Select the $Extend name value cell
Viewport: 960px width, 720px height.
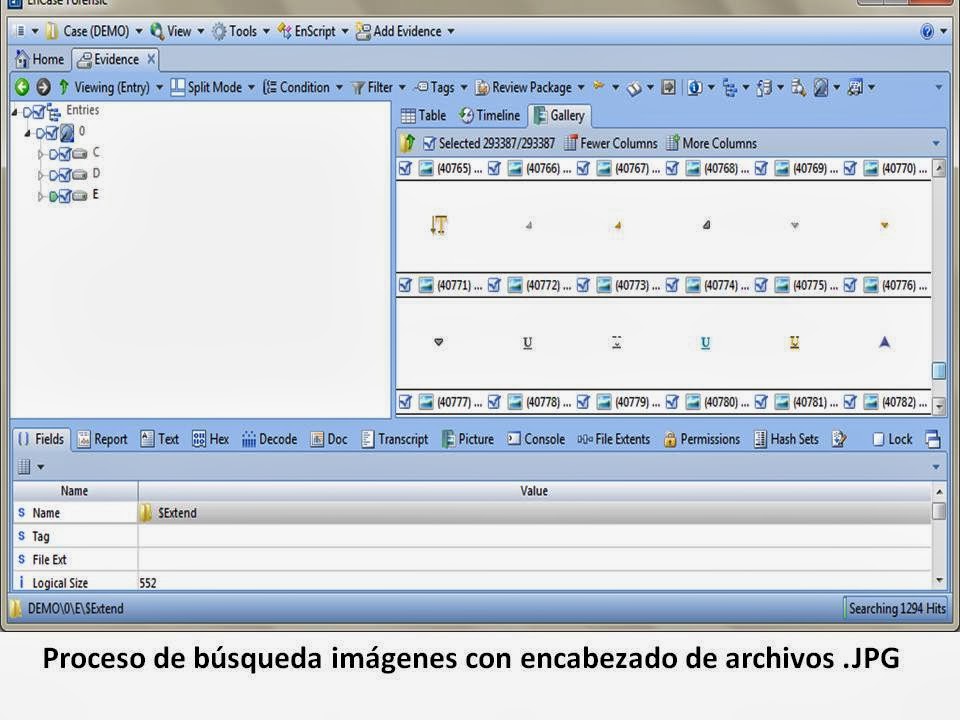click(534, 513)
